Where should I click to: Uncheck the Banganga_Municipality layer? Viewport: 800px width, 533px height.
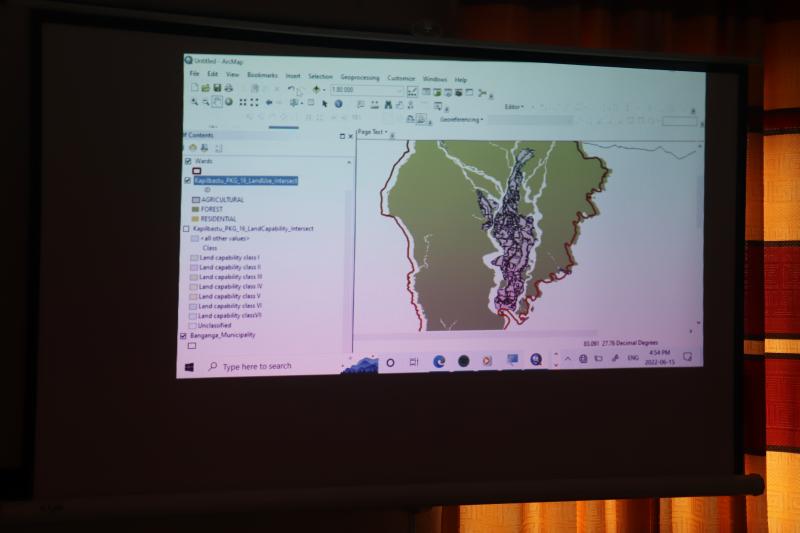[x=183, y=336]
